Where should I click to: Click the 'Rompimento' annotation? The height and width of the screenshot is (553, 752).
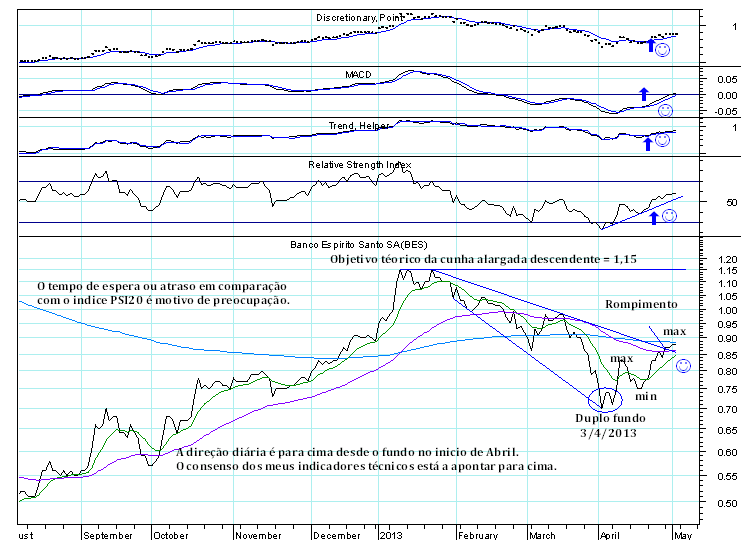pyautogui.click(x=641, y=304)
